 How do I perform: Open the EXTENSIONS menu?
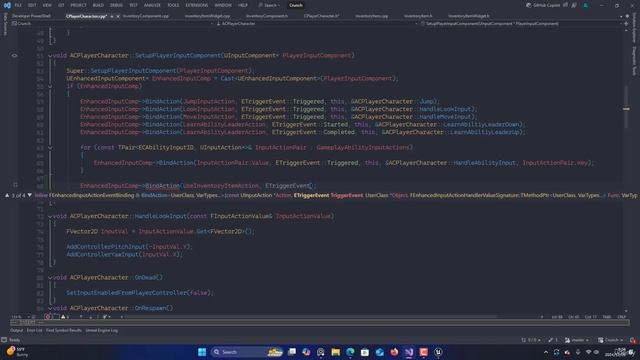(197, 5)
